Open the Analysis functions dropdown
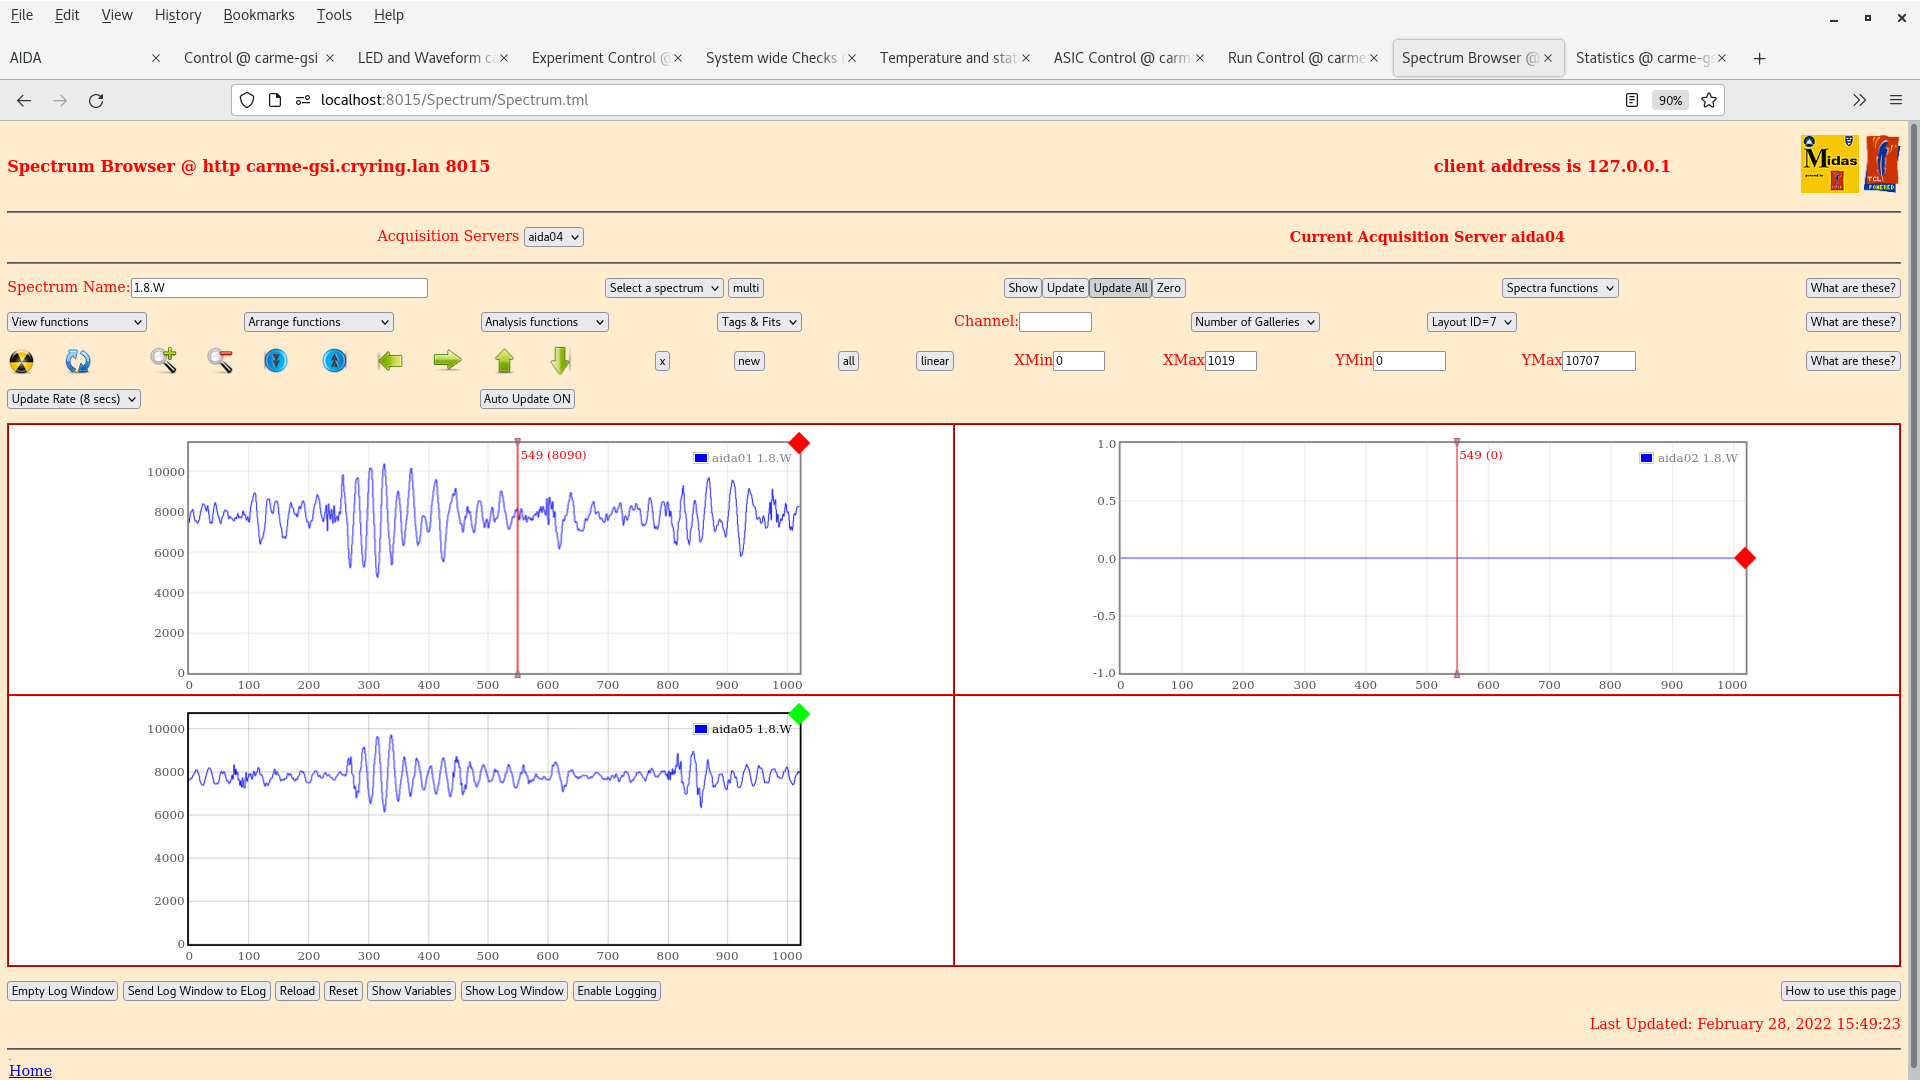The height and width of the screenshot is (1080, 1920). [544, 322]
